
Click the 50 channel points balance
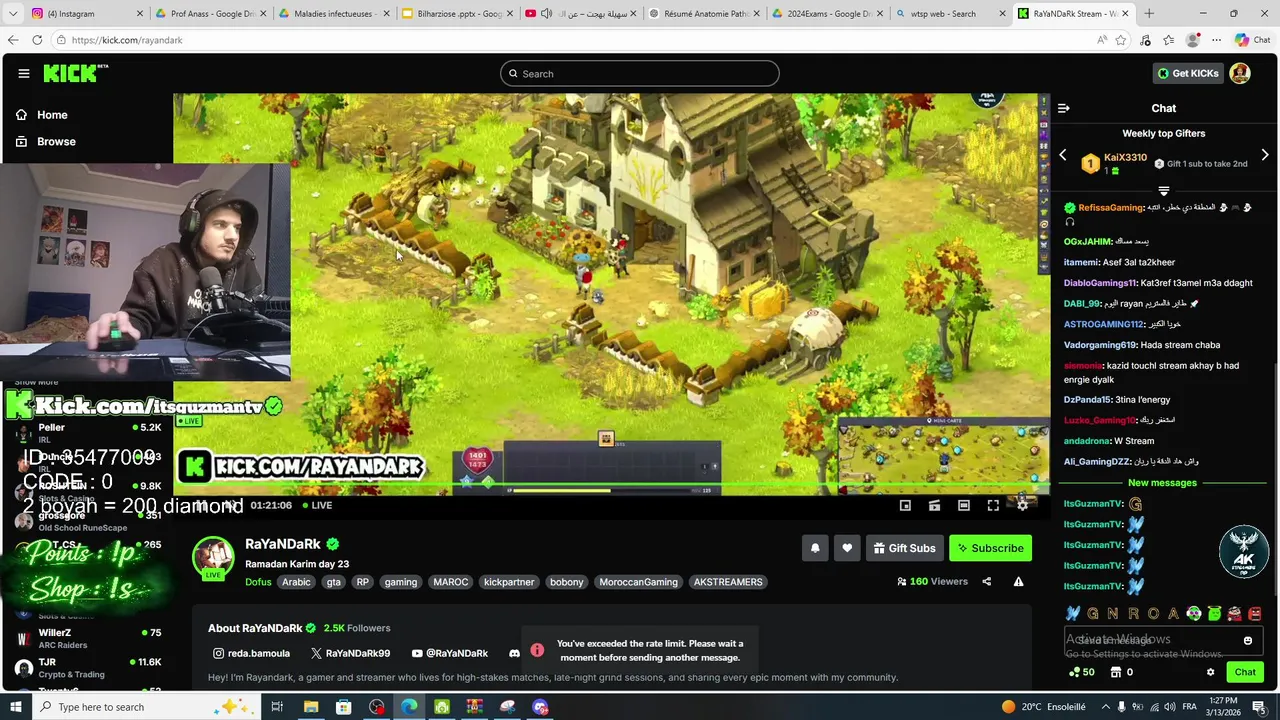[1081, 672]
